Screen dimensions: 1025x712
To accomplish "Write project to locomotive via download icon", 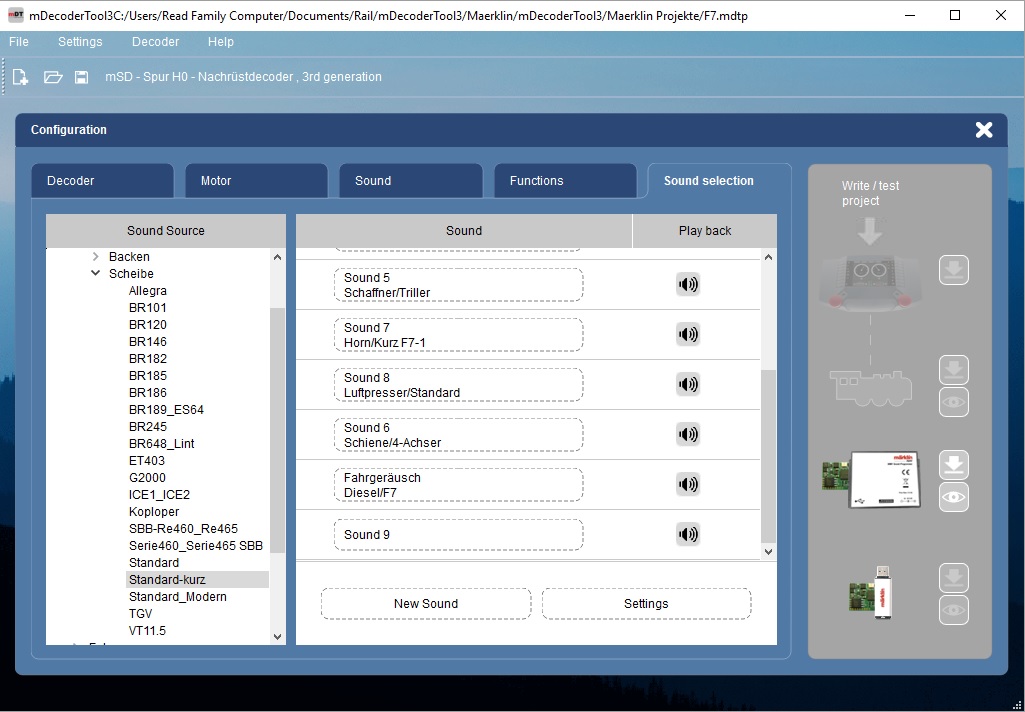I will tap(954, 371).
